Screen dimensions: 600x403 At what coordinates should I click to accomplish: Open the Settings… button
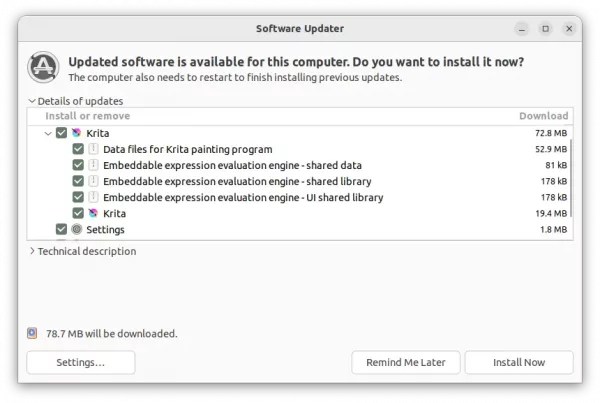coord(81,362)
